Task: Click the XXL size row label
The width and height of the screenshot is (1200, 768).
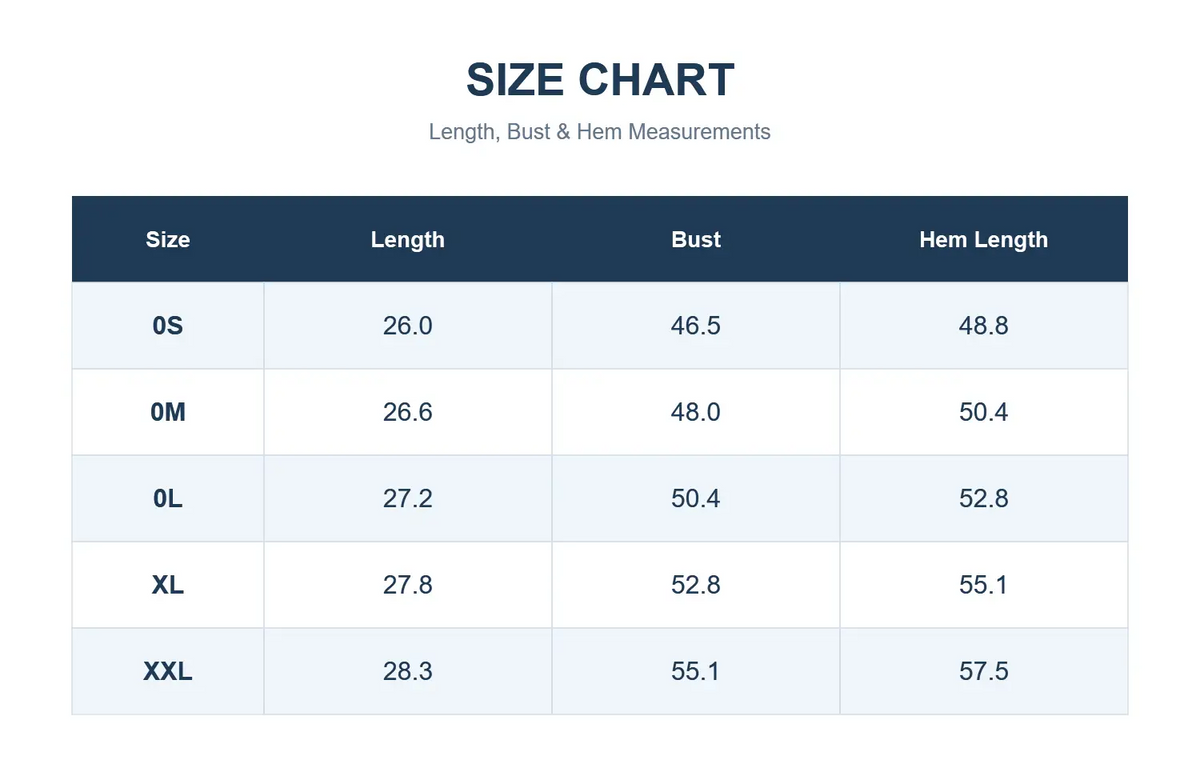Action: (168, 671)
